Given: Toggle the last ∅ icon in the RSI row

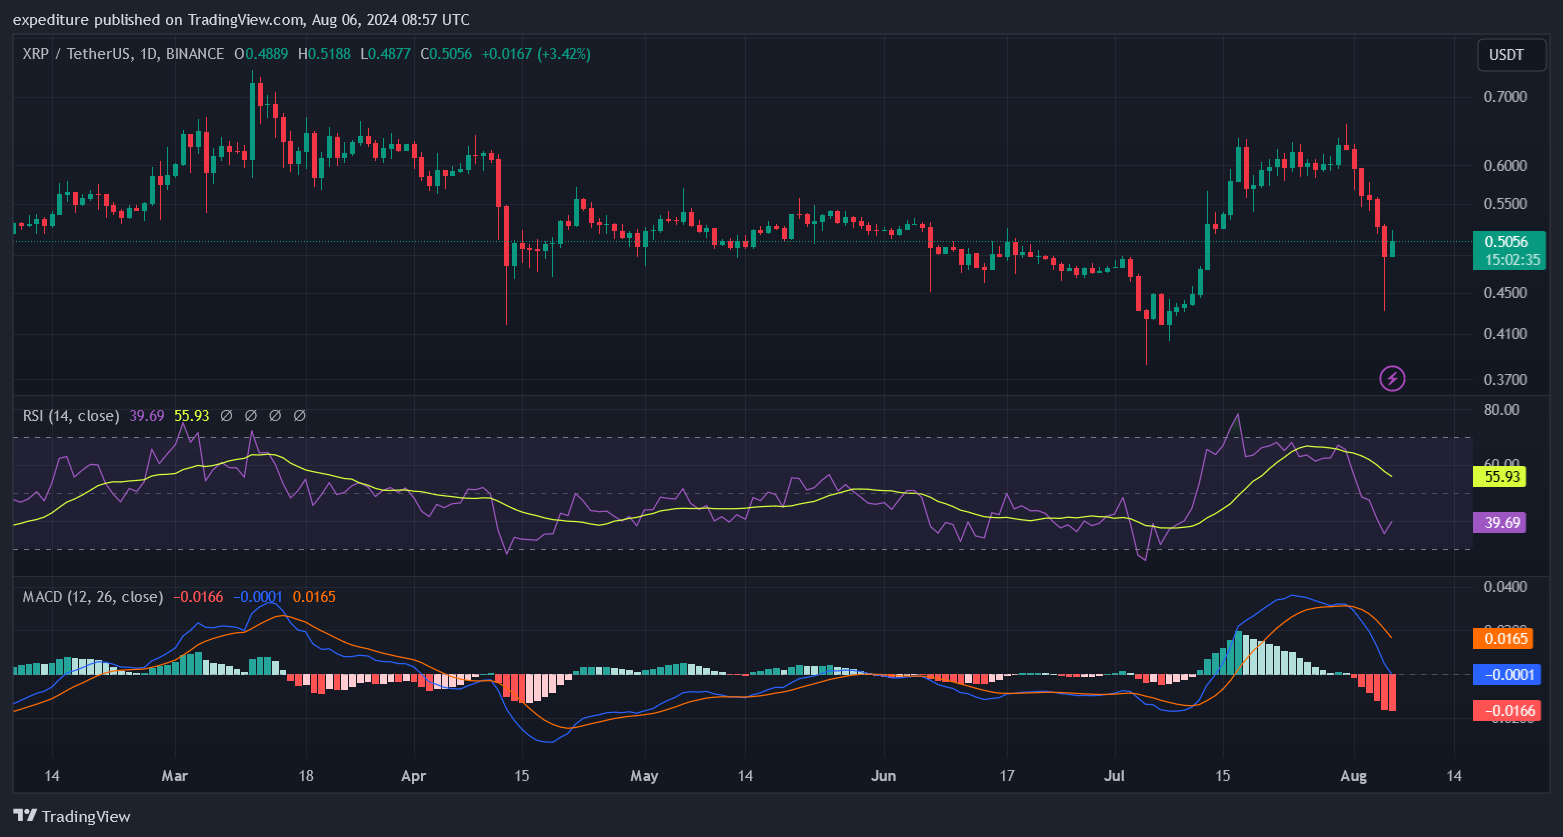Looking at the screenshot, I should [299, 415].
